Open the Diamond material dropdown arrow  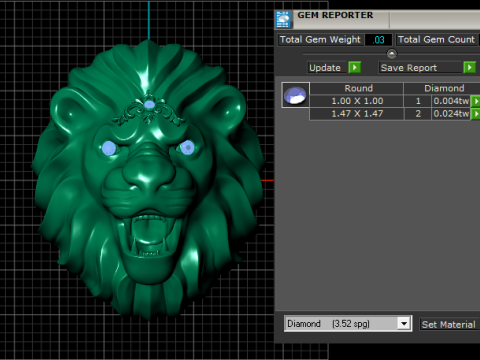[404, 324]
